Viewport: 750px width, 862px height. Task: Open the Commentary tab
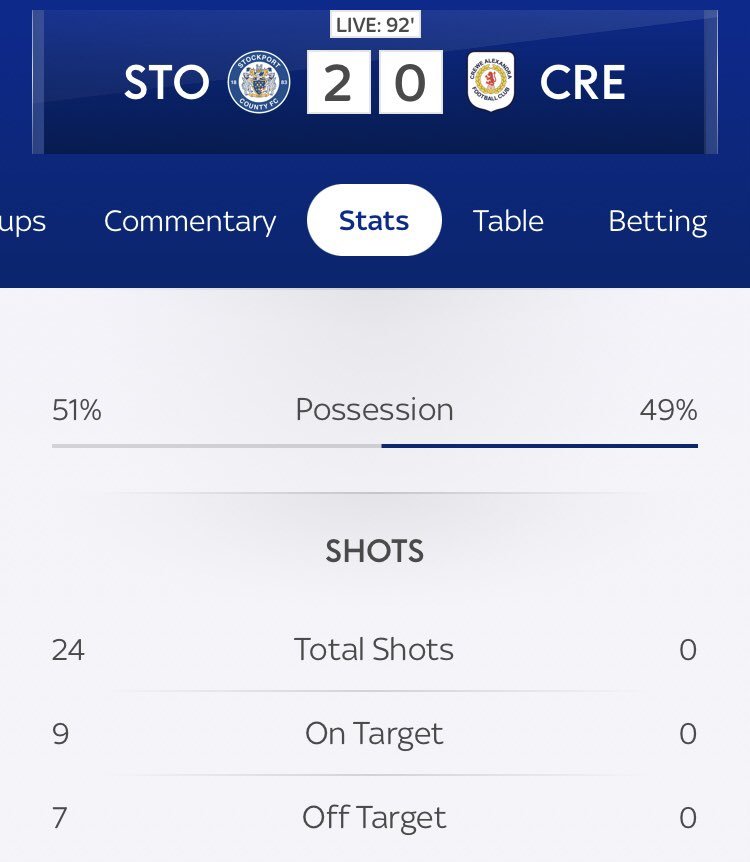[190, 221]
